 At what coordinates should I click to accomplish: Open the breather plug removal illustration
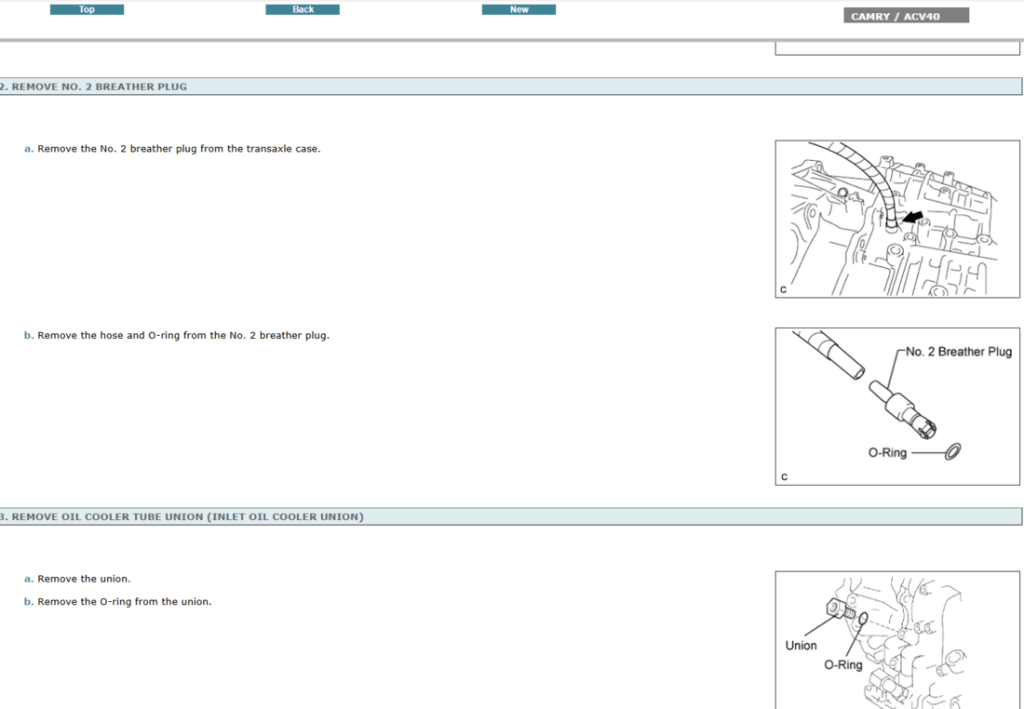point(896,218)
